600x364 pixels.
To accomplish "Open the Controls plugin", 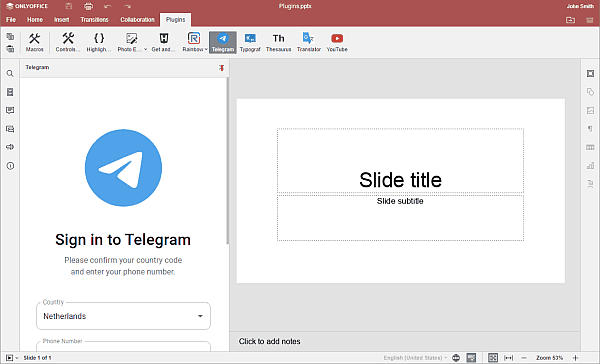I will pos(68,42).
